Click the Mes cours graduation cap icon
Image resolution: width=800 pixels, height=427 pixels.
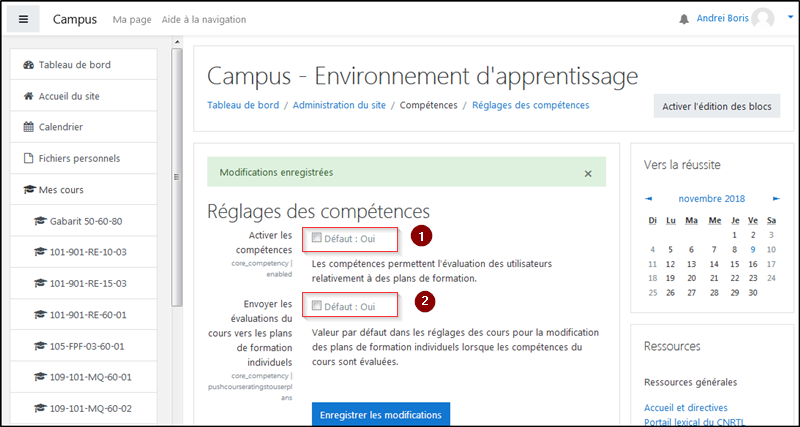point(29,189)
